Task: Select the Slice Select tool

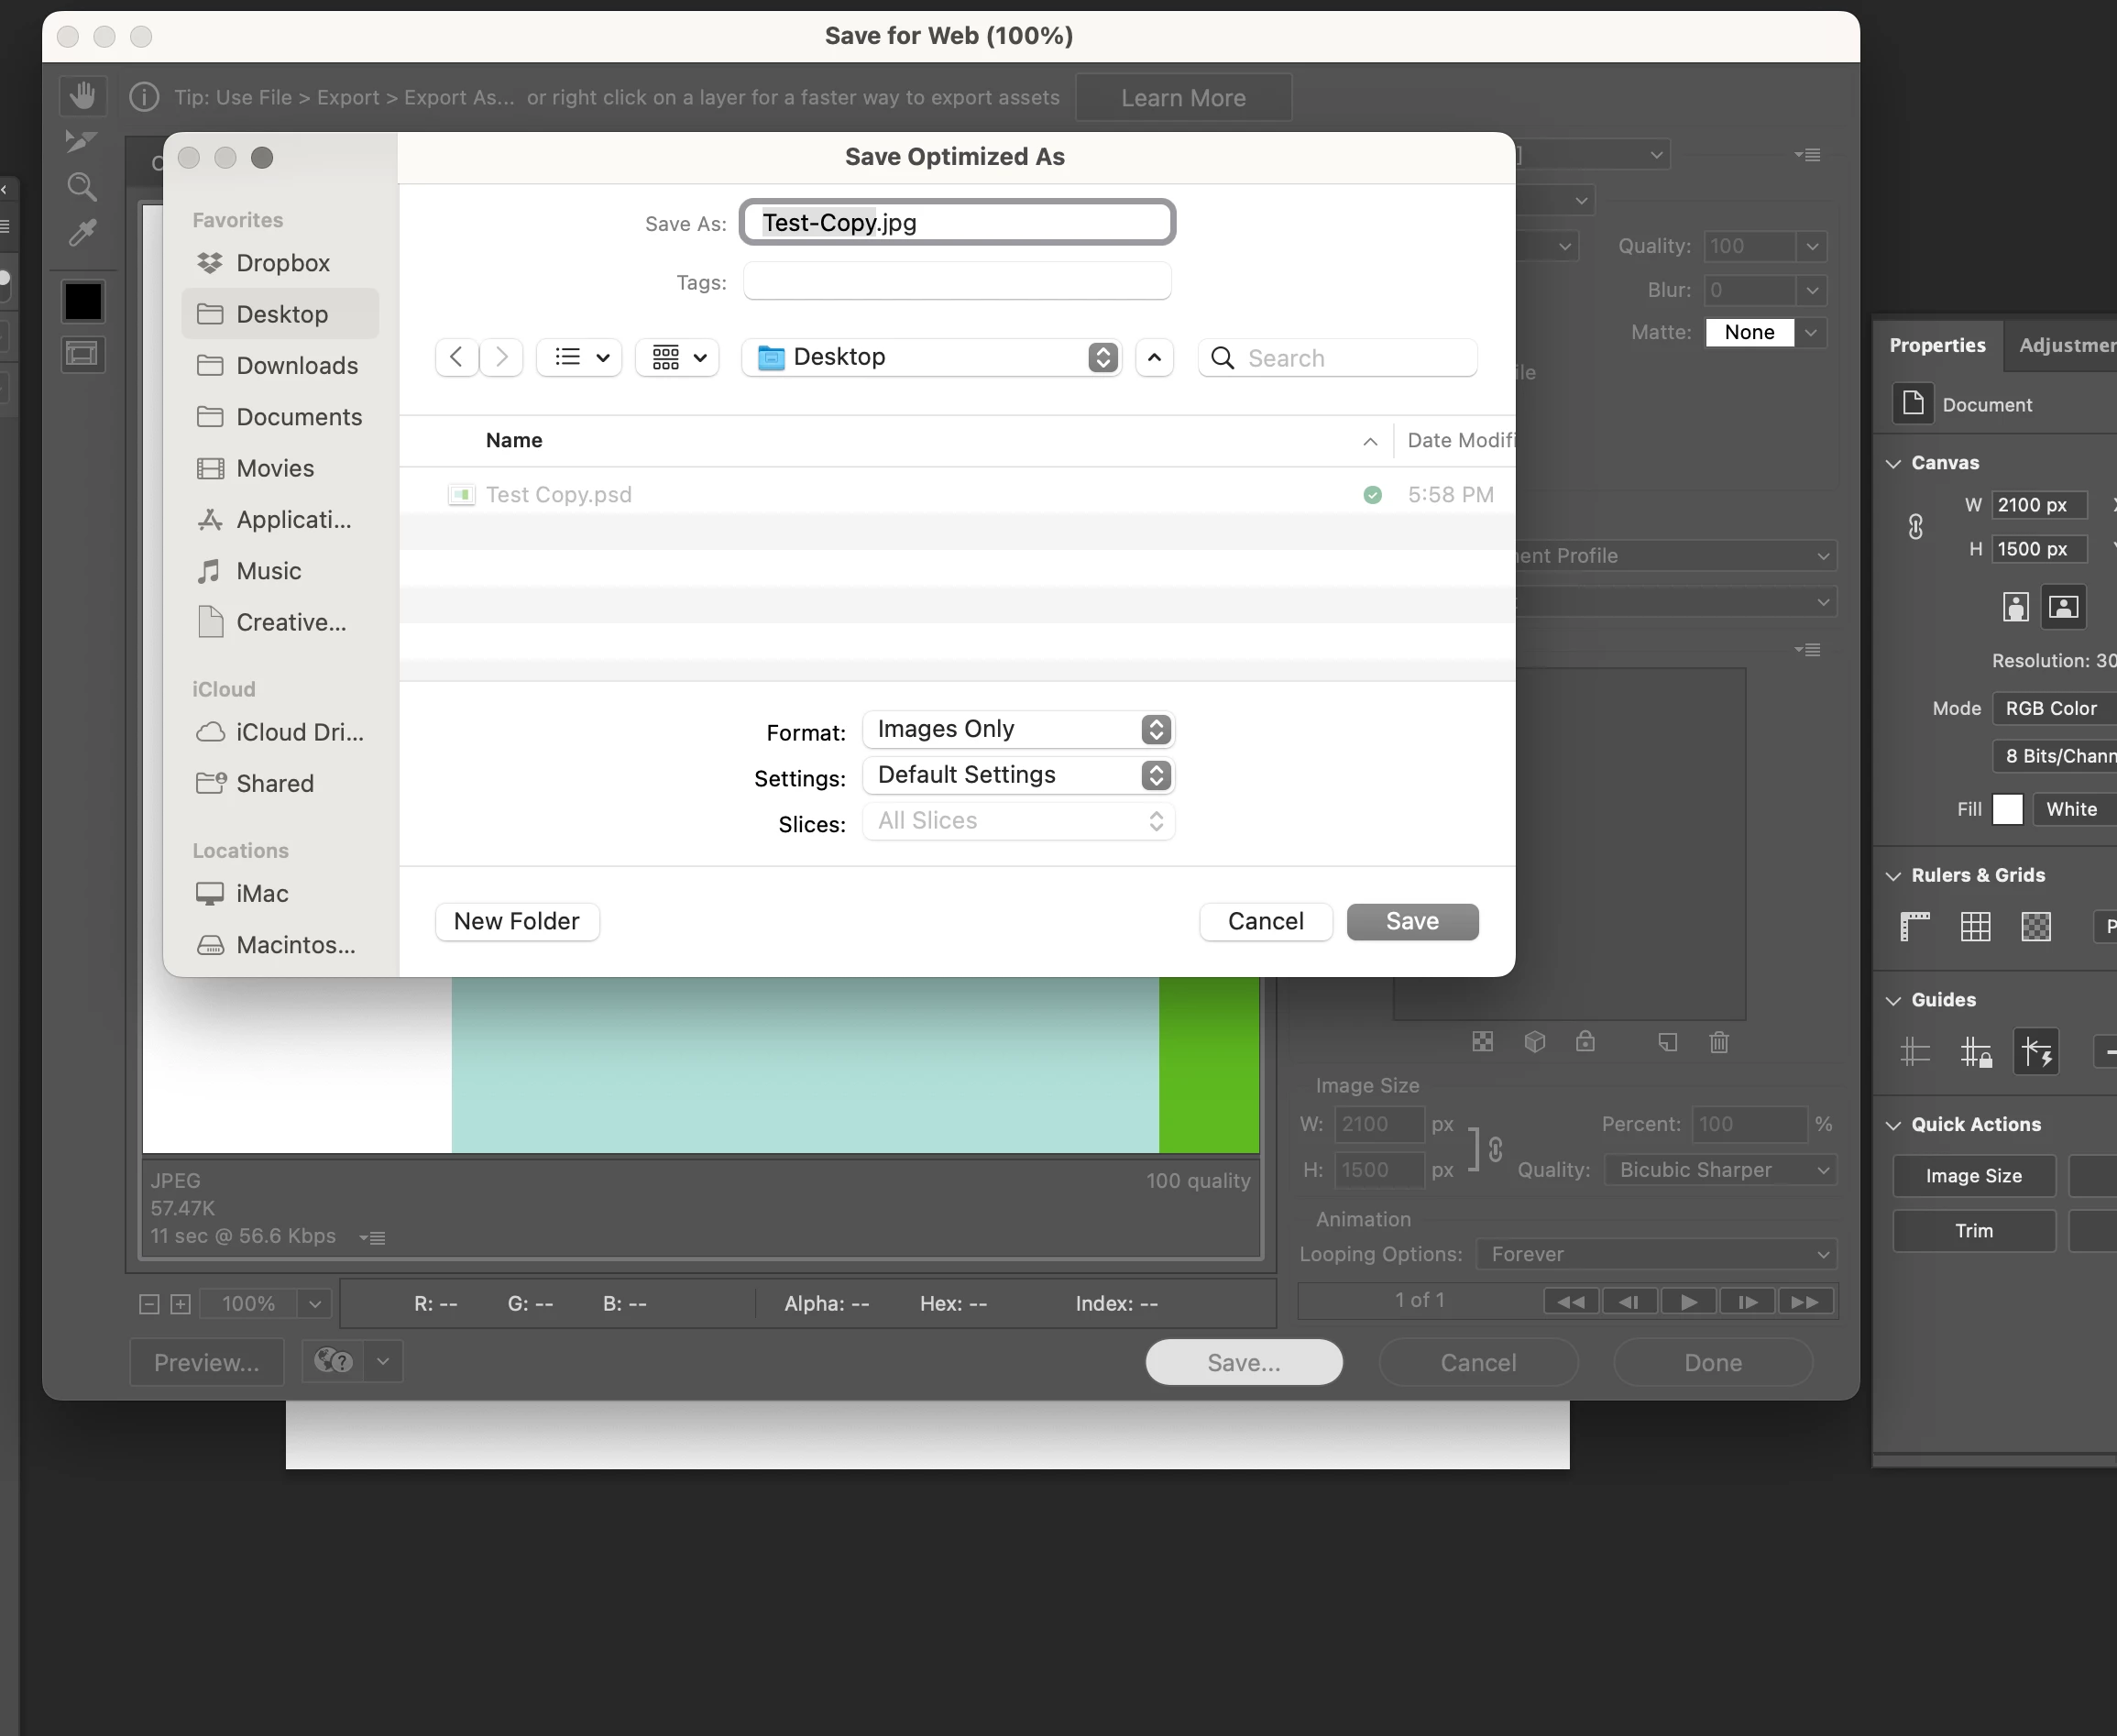Action: [82, 141]
